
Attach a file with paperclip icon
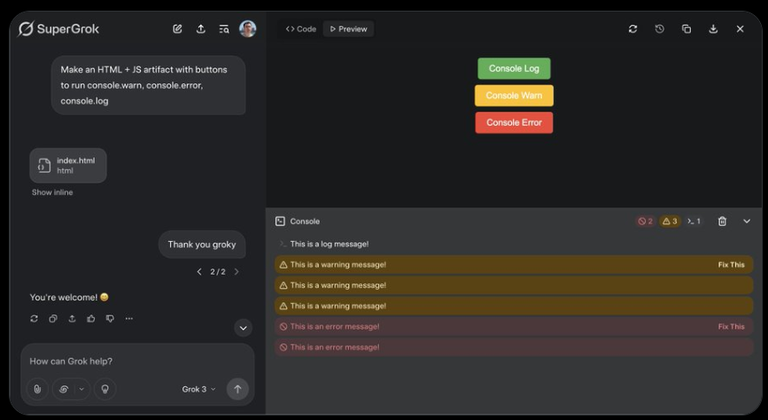pos(37,389)
